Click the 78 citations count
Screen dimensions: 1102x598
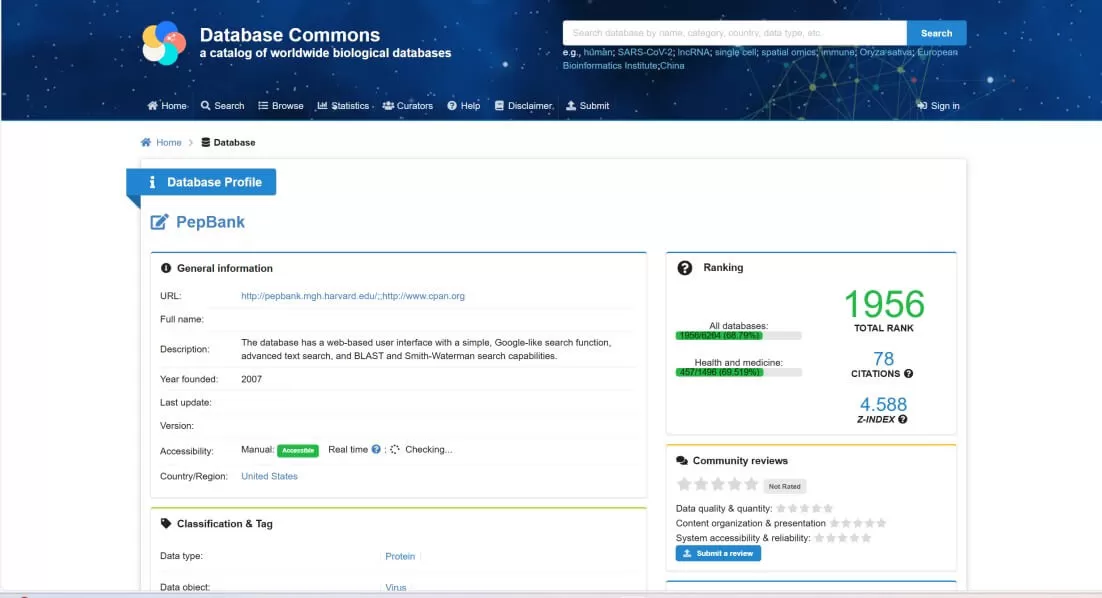click(x=883, y=359)
